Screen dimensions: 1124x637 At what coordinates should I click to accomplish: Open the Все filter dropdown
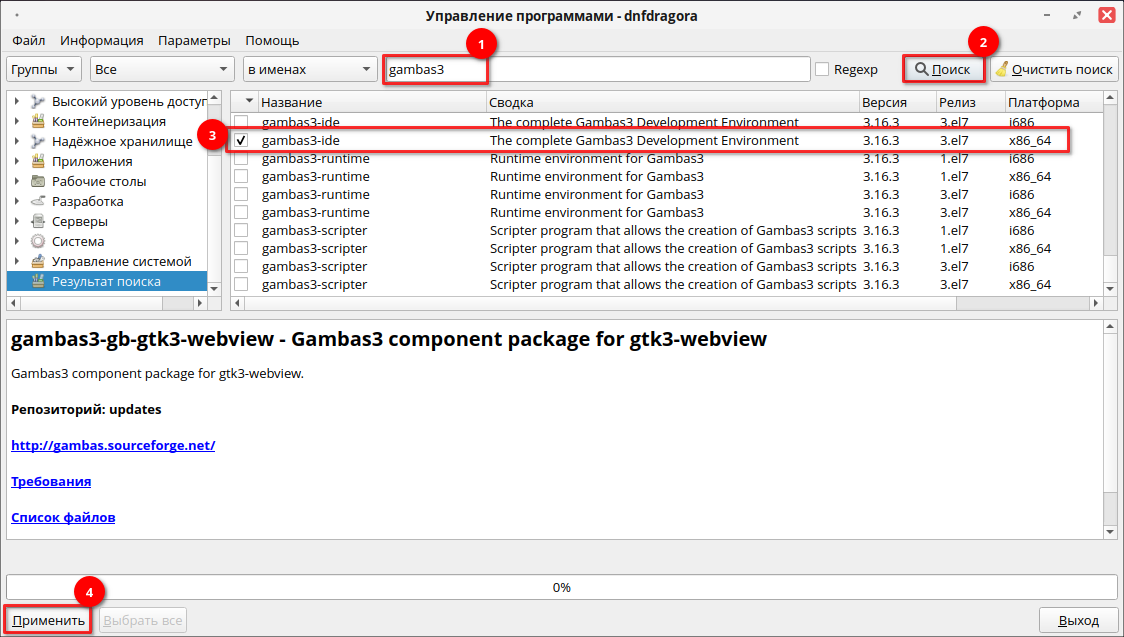162,70
